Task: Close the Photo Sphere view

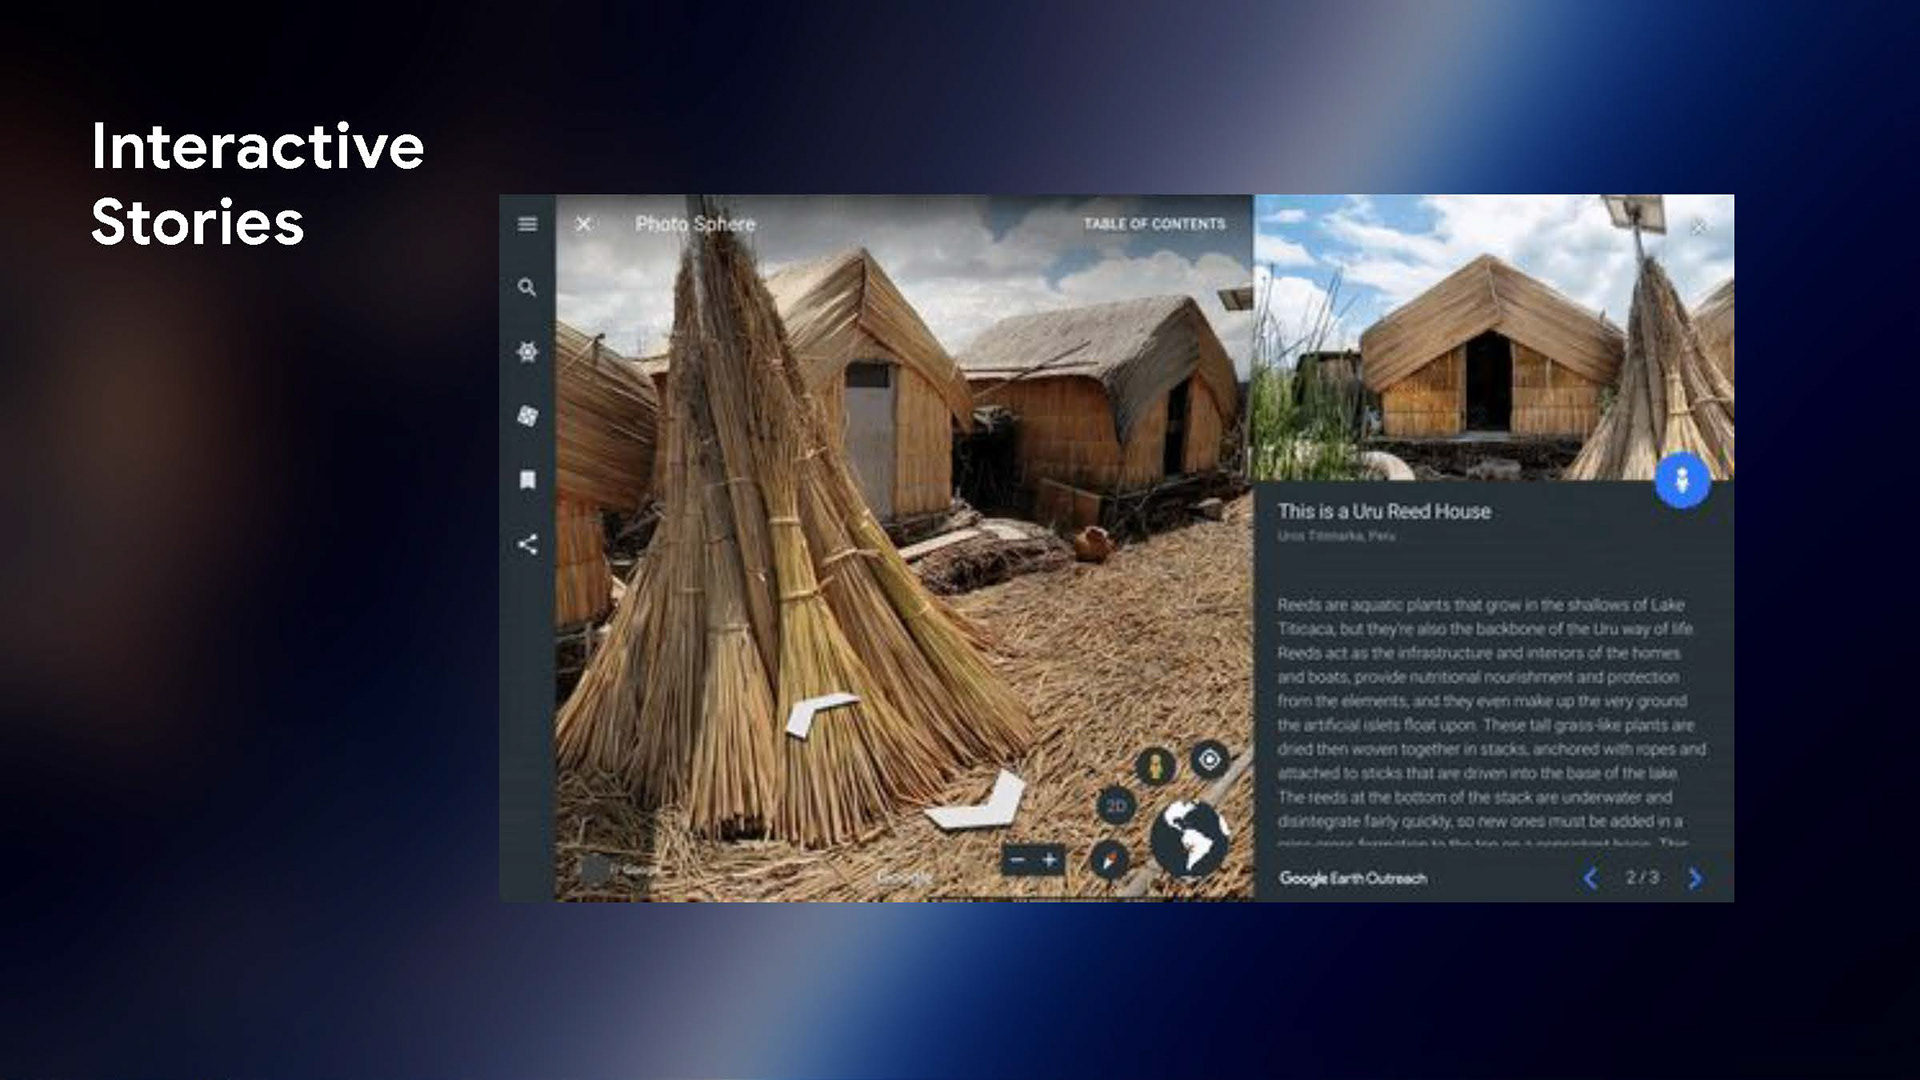Action: click(583, 224)
